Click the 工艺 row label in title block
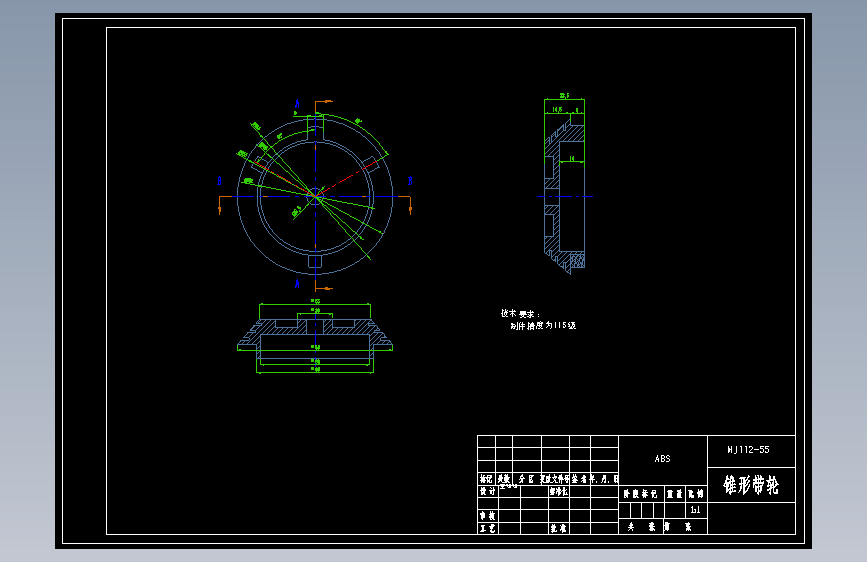The width and height of the screenshot is (867, 562). coord(487,528)
